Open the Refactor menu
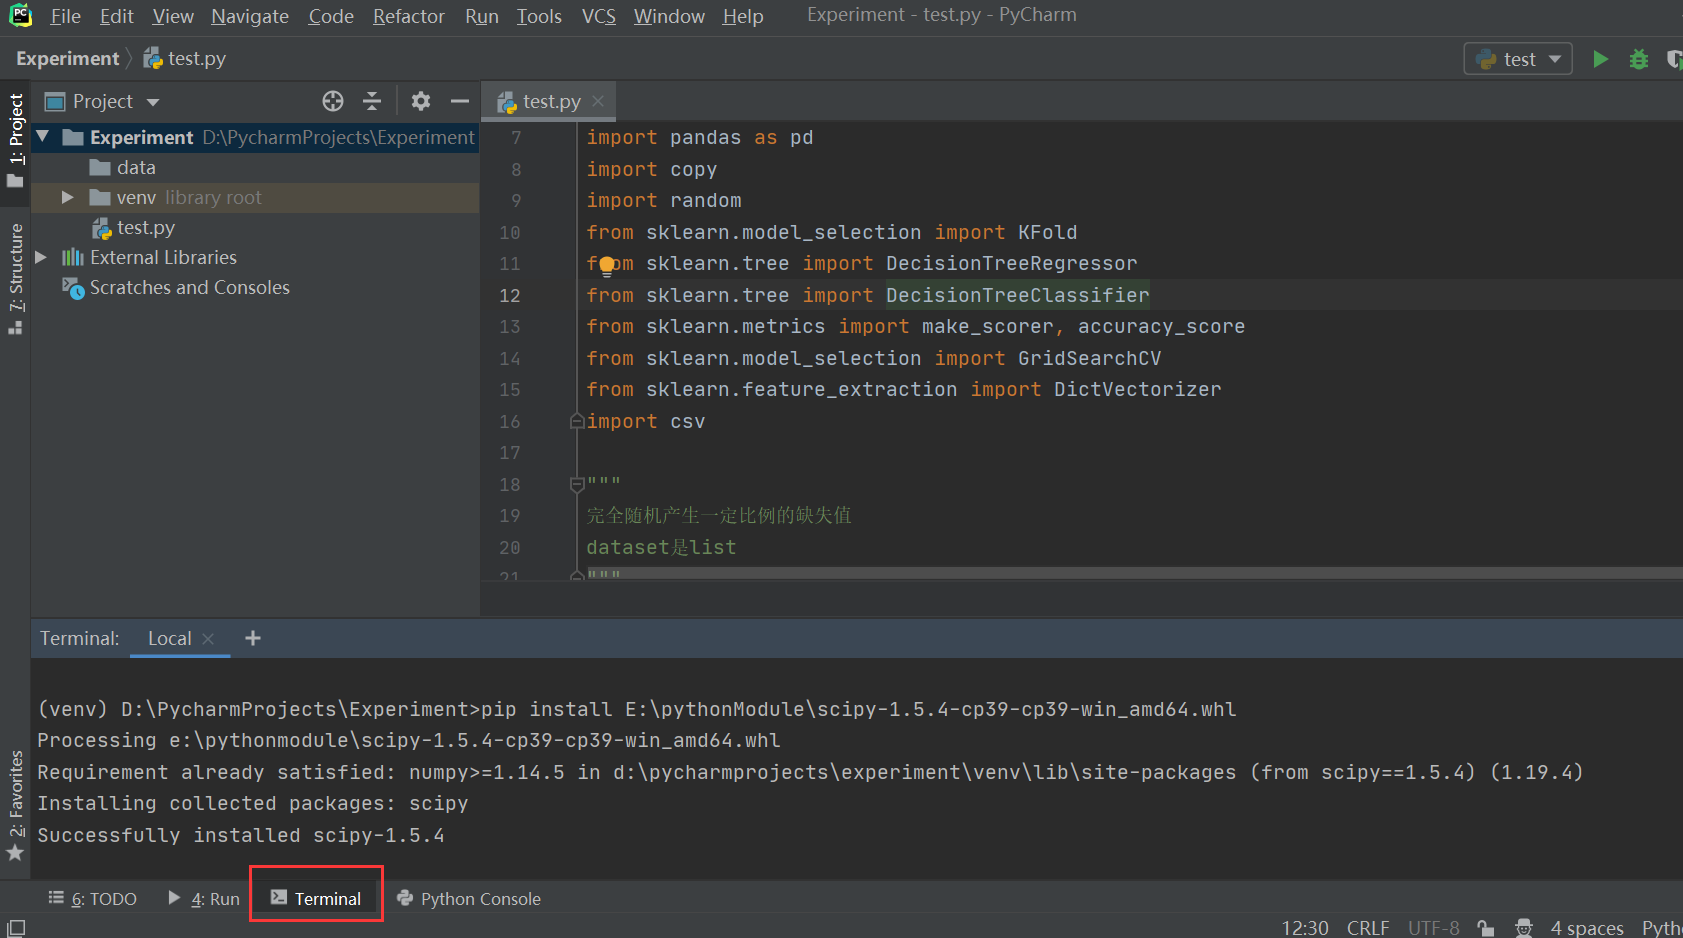 tap(408, 16)
